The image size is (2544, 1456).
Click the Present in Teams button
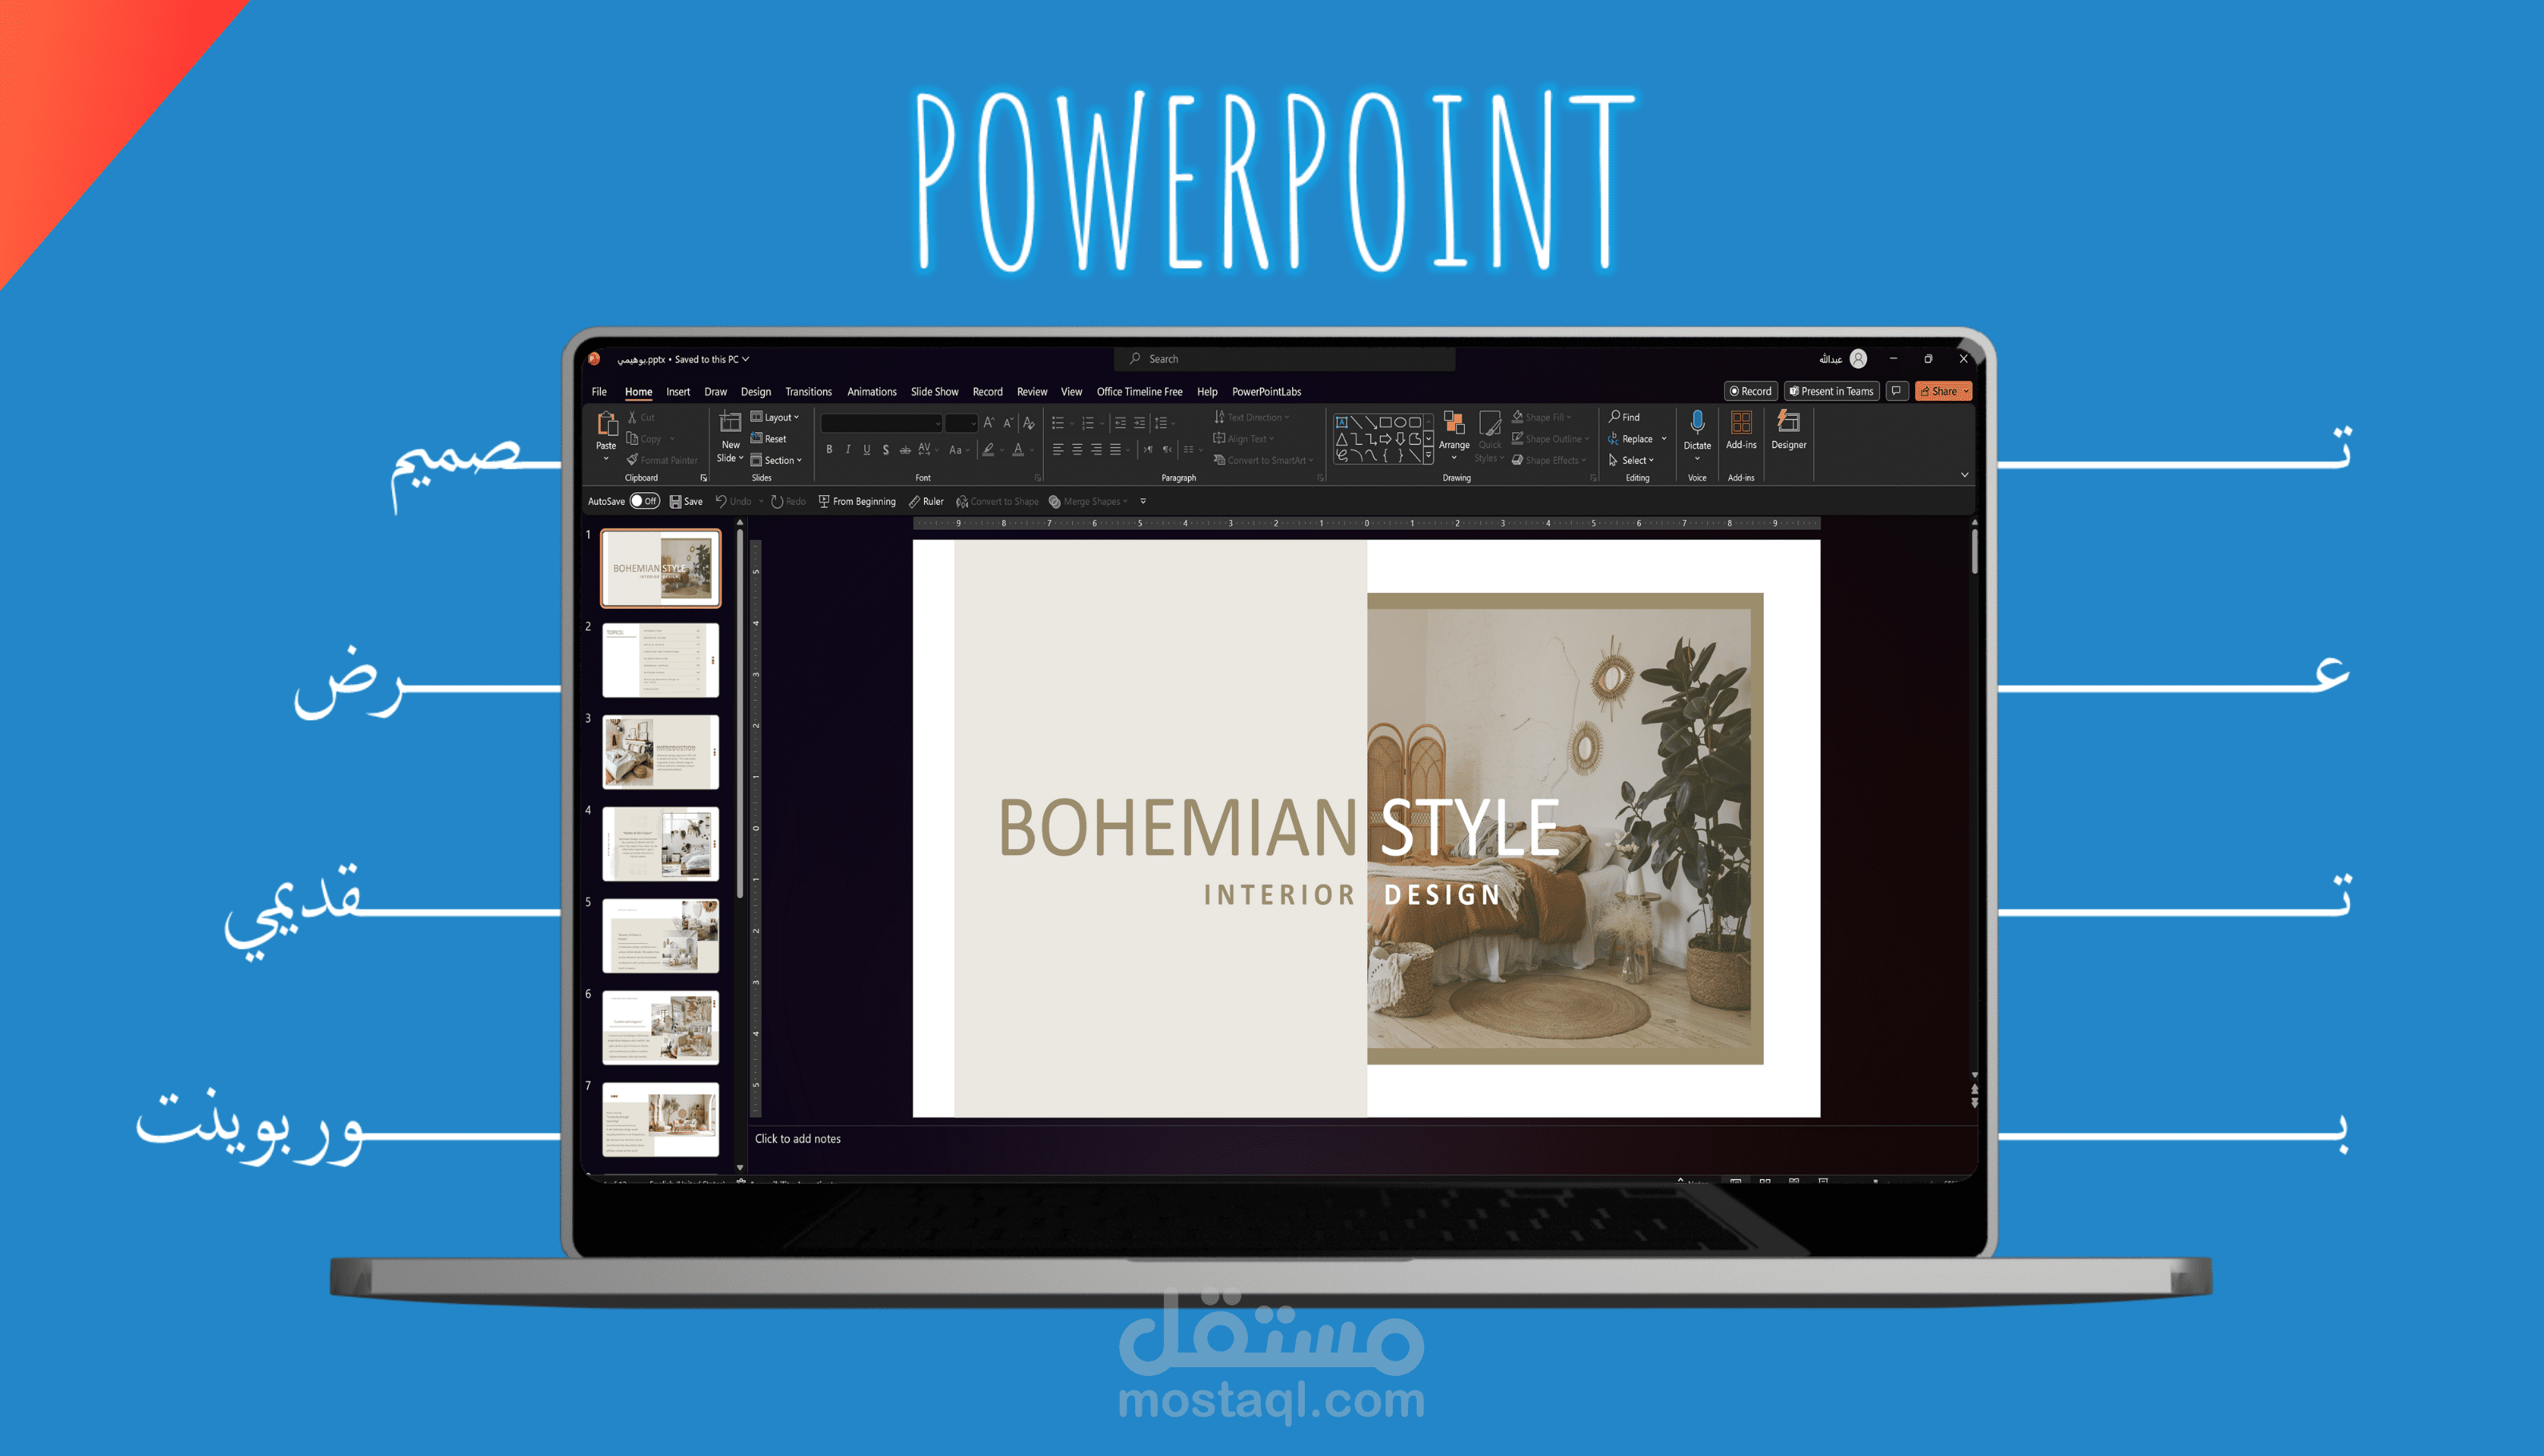click(x=1832, y=391)
